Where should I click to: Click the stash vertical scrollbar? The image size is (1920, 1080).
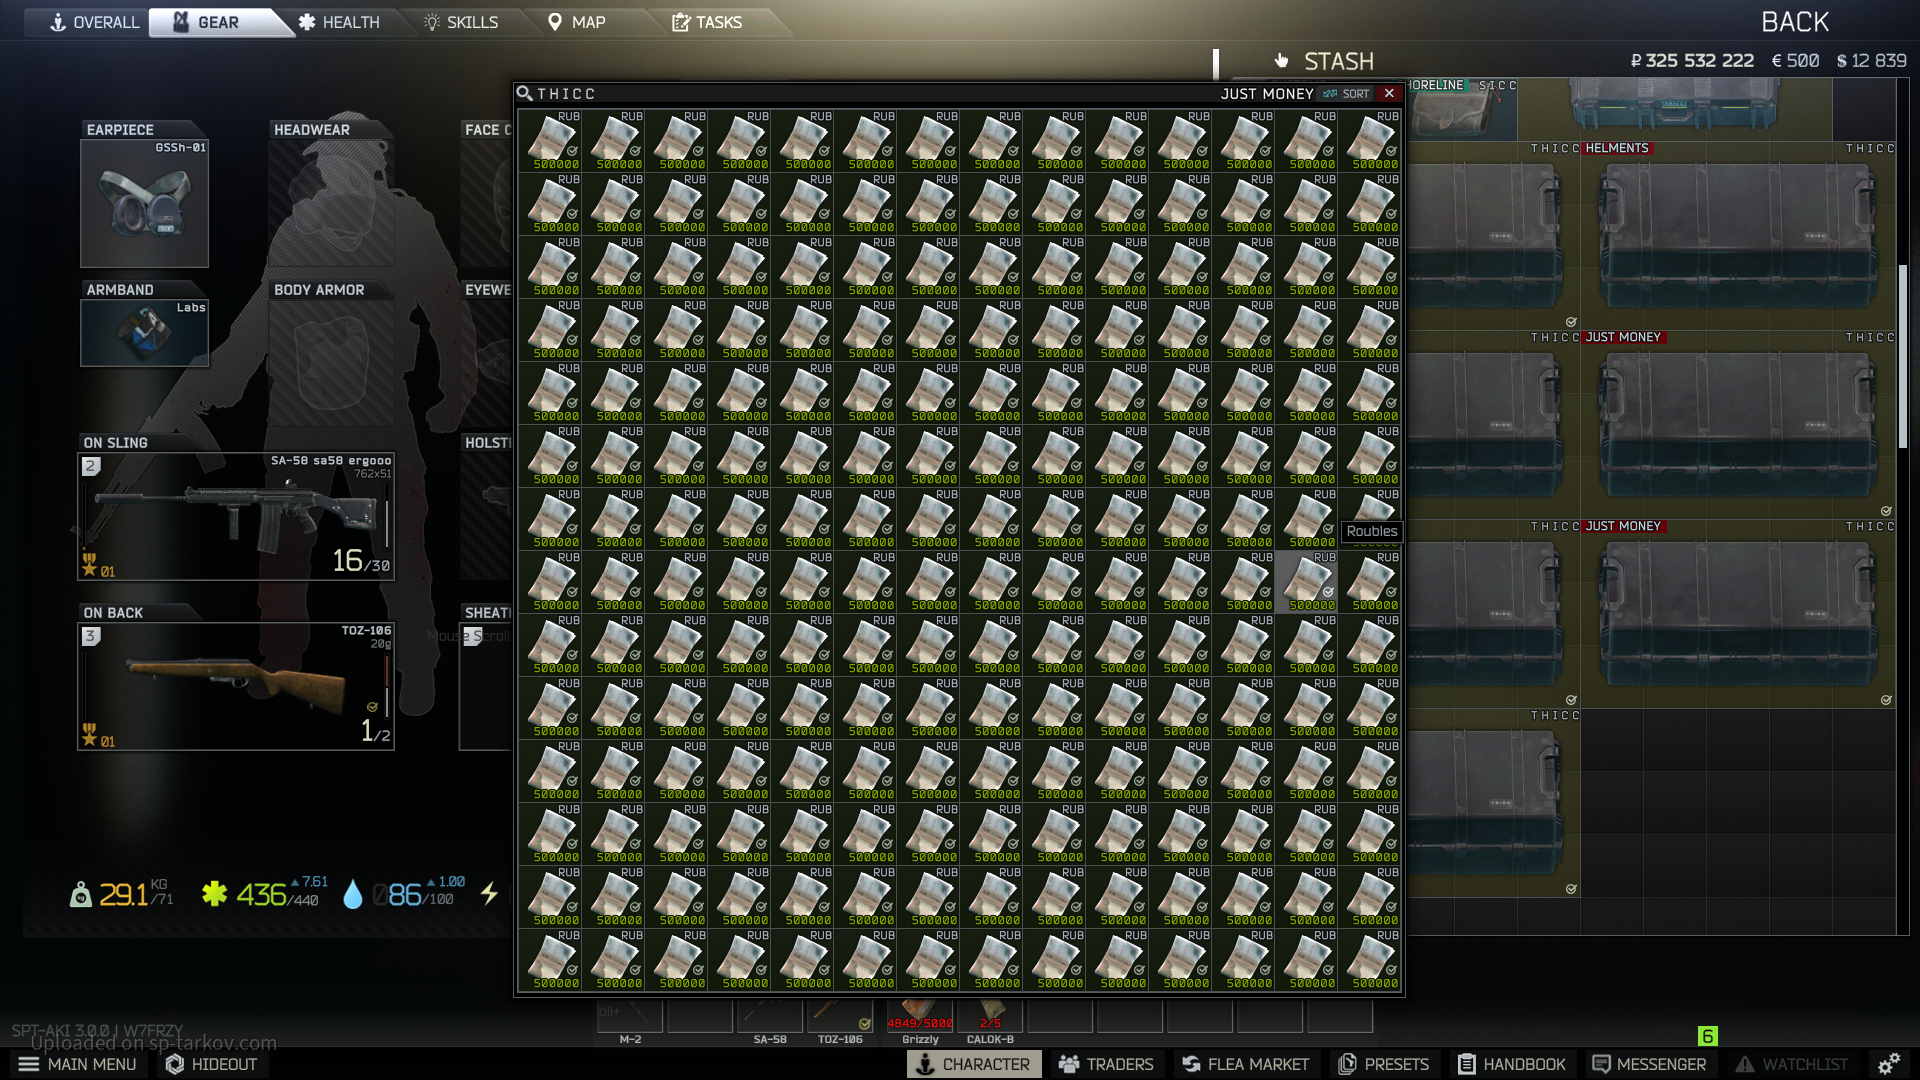(1902, 355)
